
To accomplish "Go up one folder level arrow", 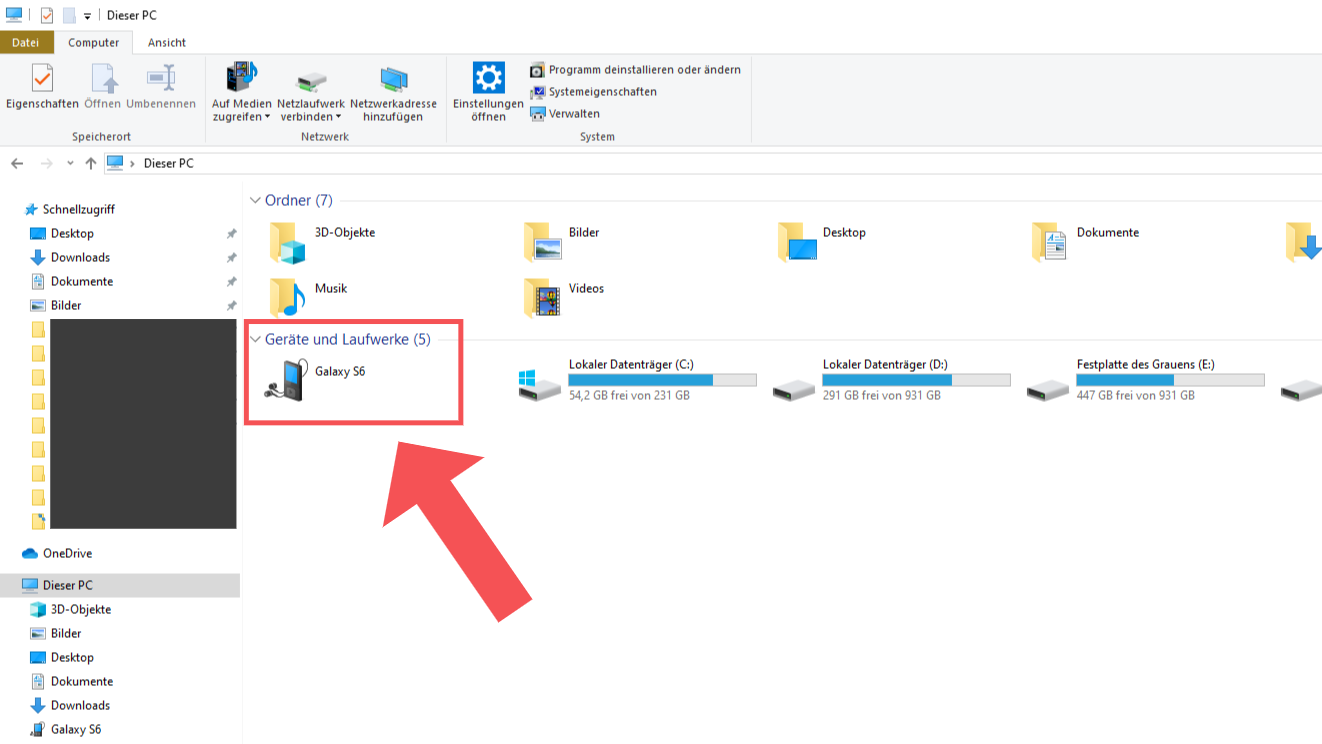I will tap(91, 163).
